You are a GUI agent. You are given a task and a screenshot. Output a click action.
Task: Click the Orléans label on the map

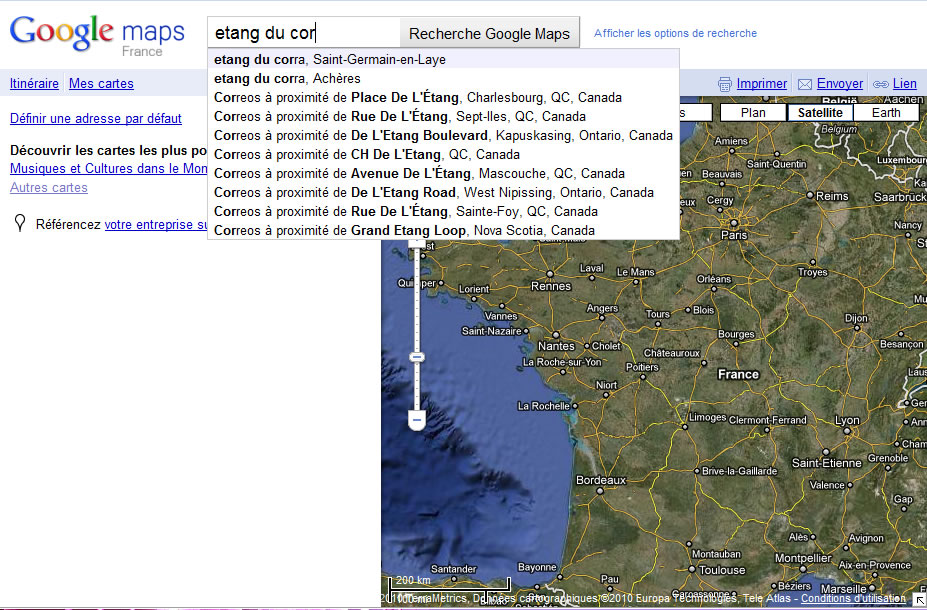(714, 278)
